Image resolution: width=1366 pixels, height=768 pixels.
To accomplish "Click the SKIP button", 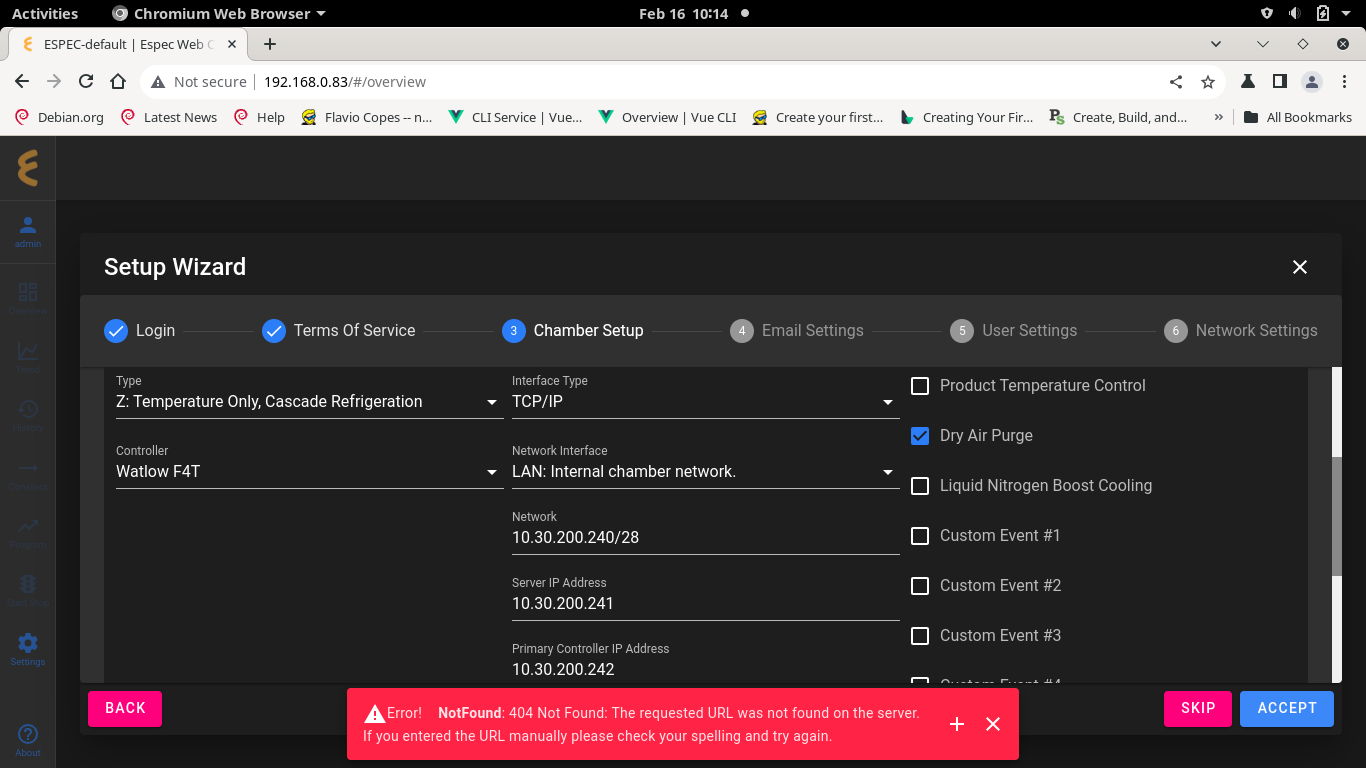I will [1198, 708].
